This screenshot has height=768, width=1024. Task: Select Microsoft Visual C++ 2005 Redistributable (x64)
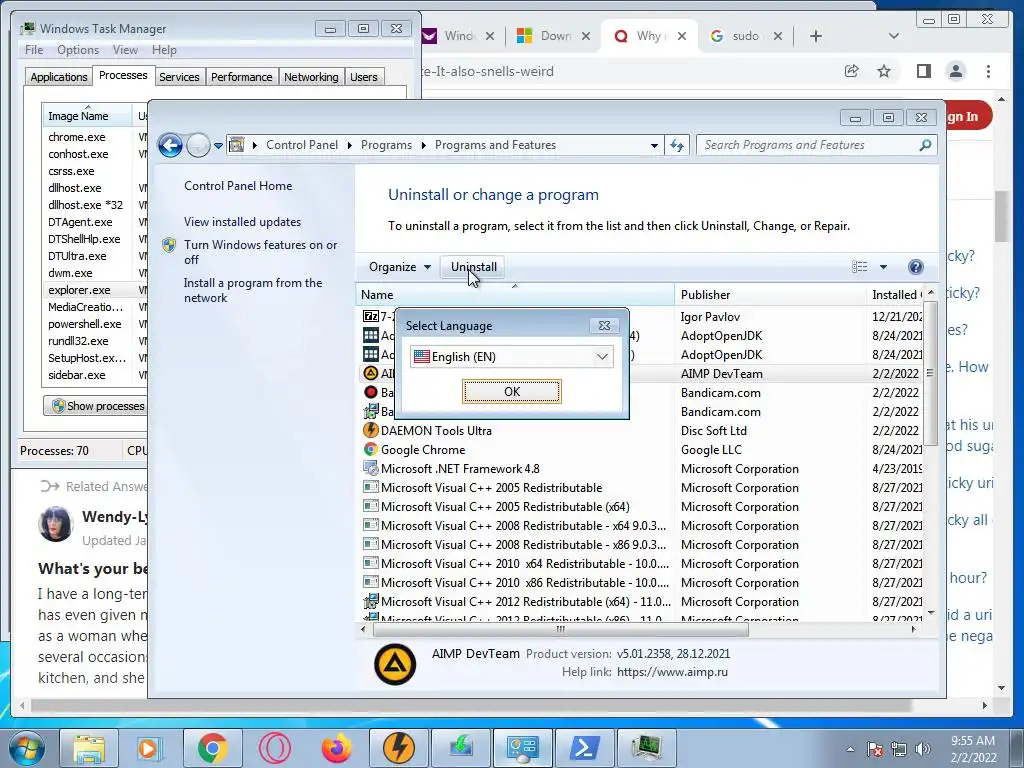(x=505, y=506)
